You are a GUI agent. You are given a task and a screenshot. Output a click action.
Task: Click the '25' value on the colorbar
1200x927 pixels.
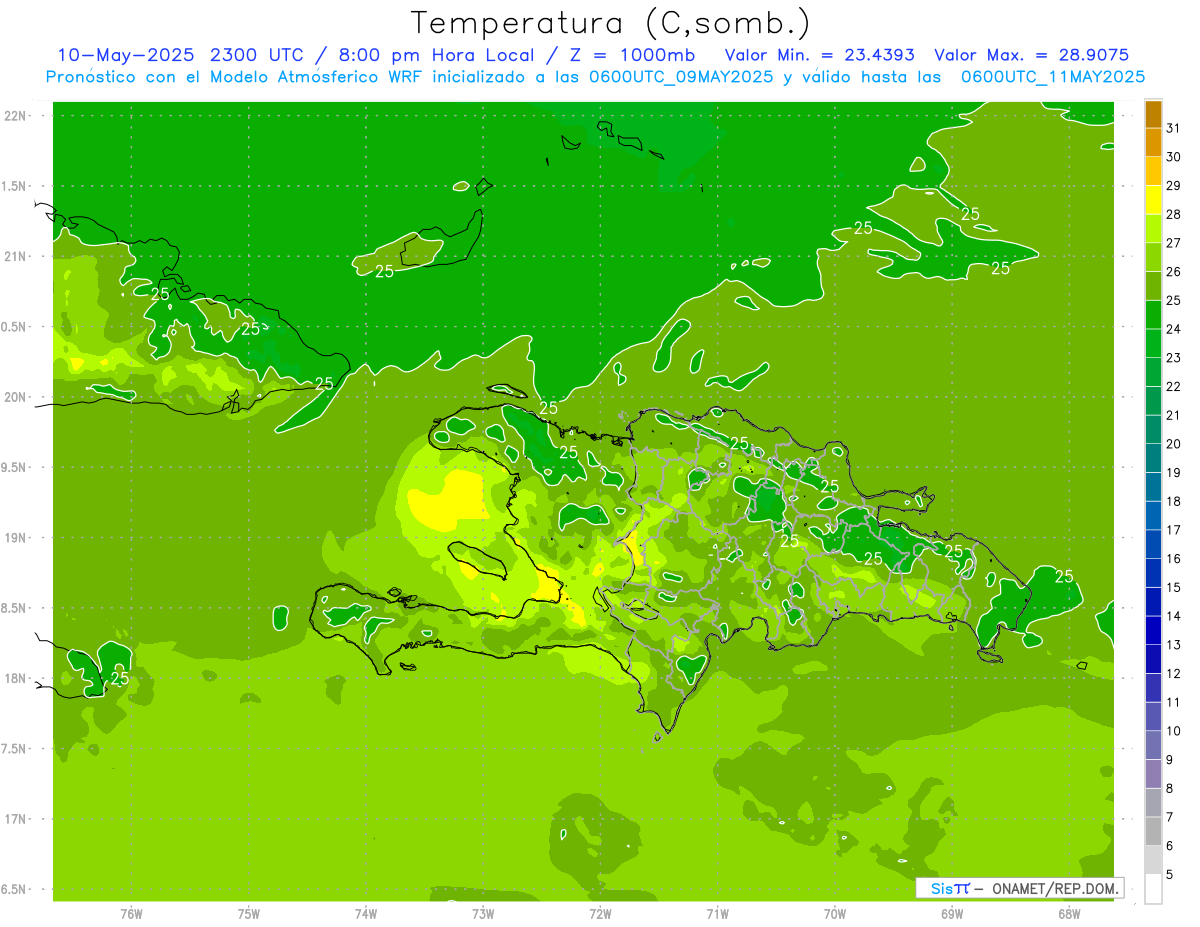1173,300
